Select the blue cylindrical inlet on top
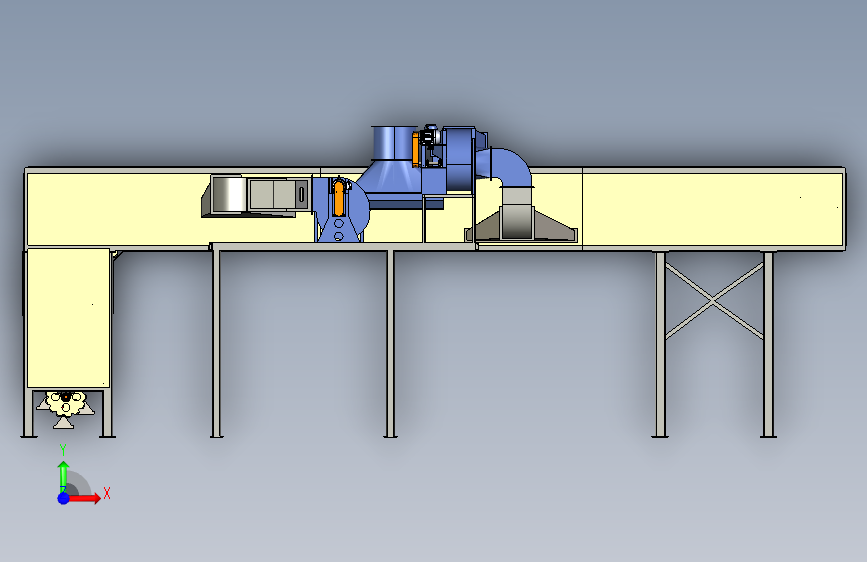Screen dimensions: 867x562 [x=393, y=143]
